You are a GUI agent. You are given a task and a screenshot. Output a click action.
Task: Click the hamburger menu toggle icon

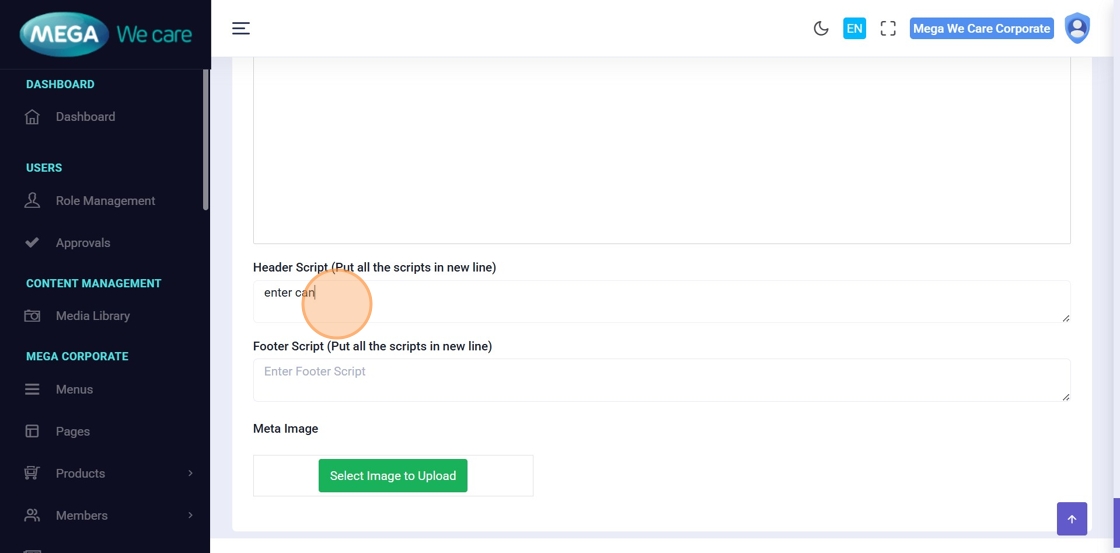241,28
